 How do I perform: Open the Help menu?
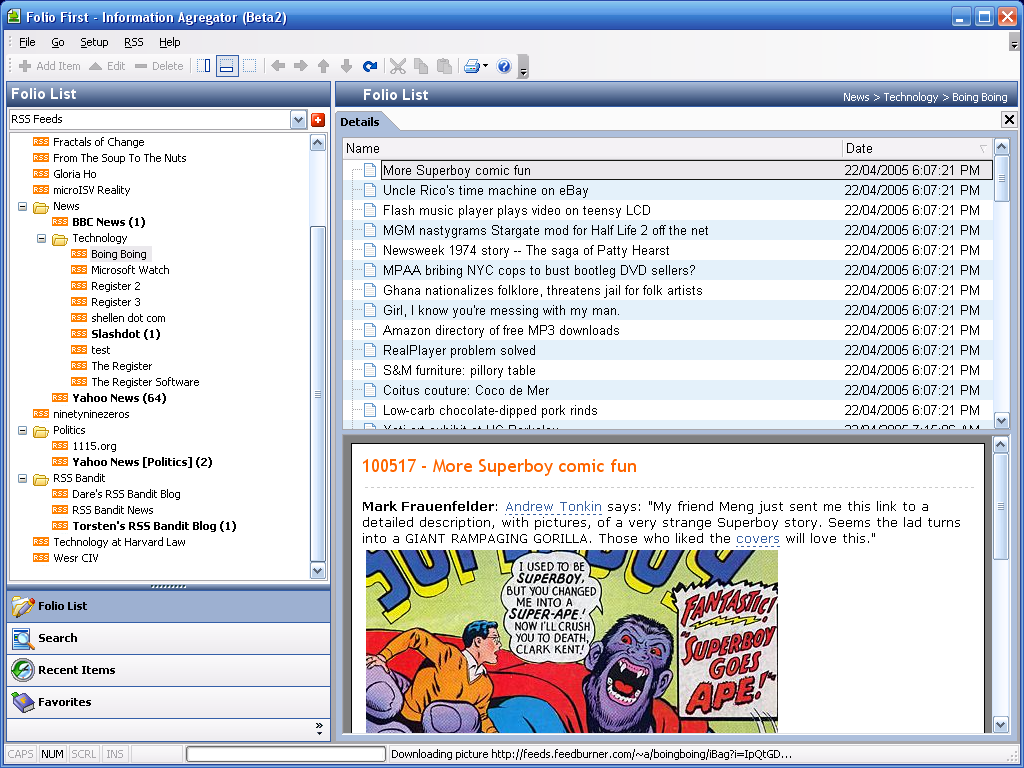tap(170, 42)
